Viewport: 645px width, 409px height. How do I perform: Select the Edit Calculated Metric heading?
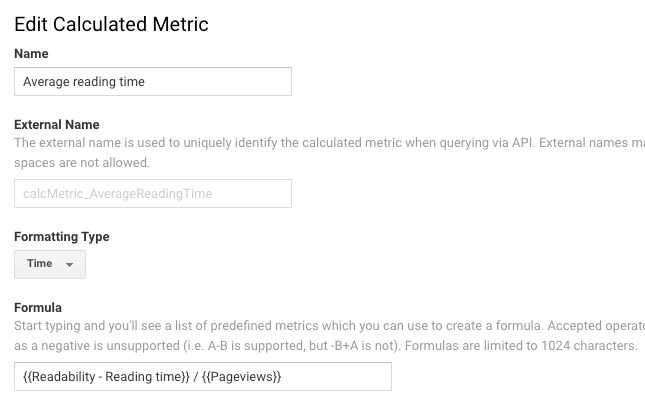click(x=111, y=24)
